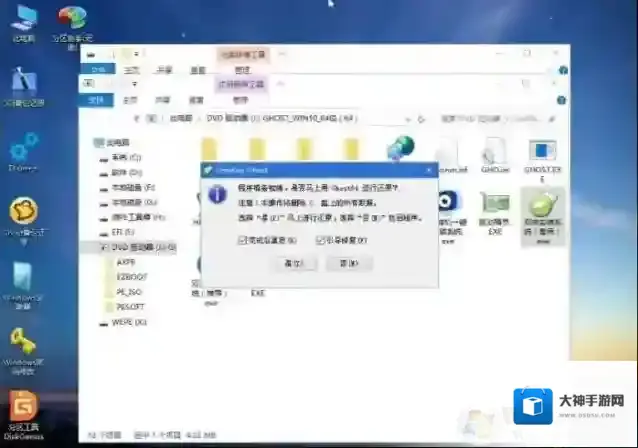Select the EZBOOT folder in navigation tree
638x448 pixels.
[x=132, y=275]
